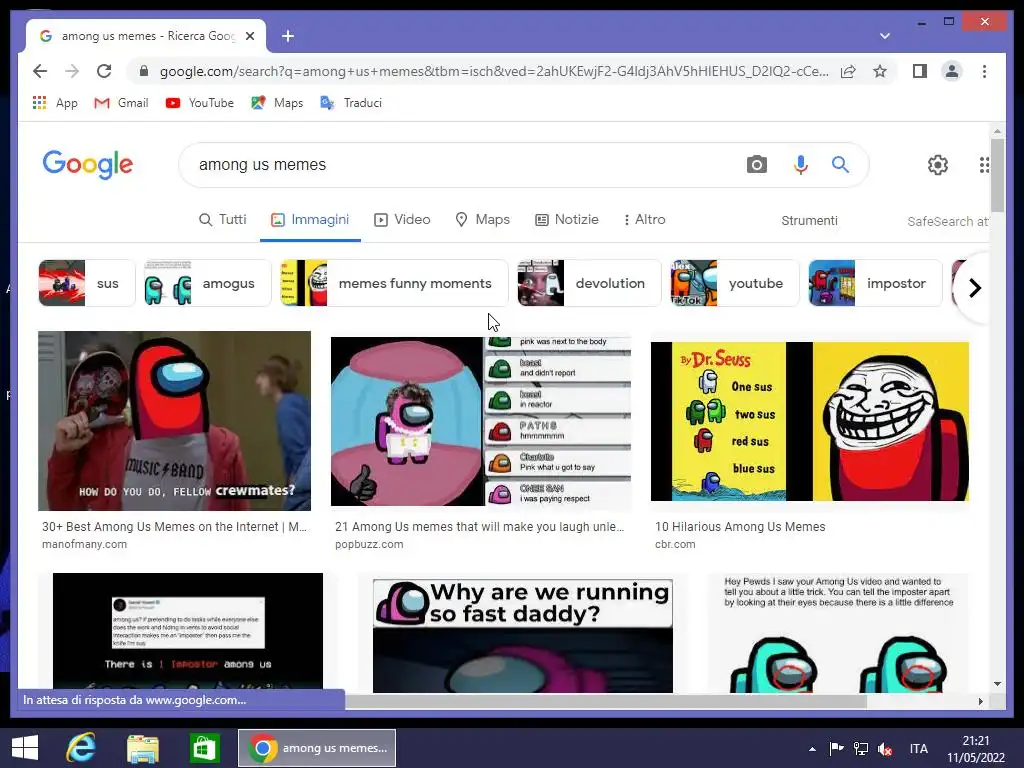This screenshot has width=1024, height=768.
Task: Bookmark this page with the star icon
Action: click(880, 71)
